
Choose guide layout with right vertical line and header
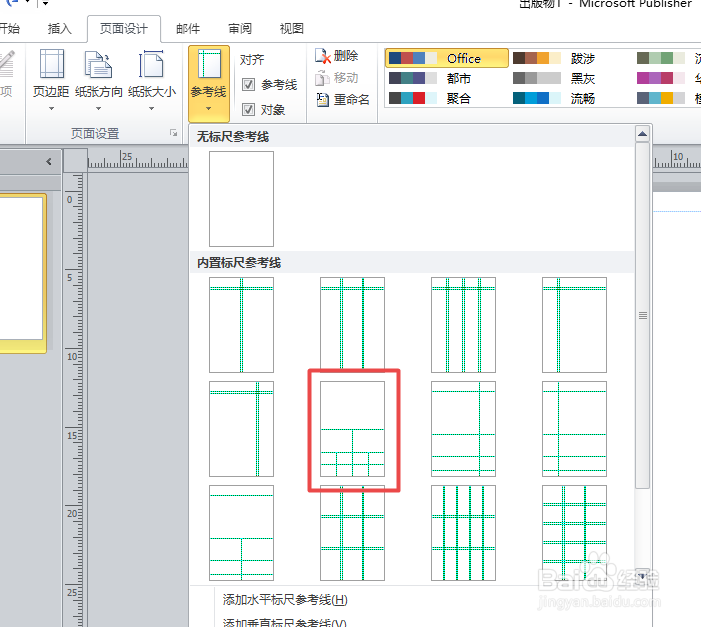[241, 429]
